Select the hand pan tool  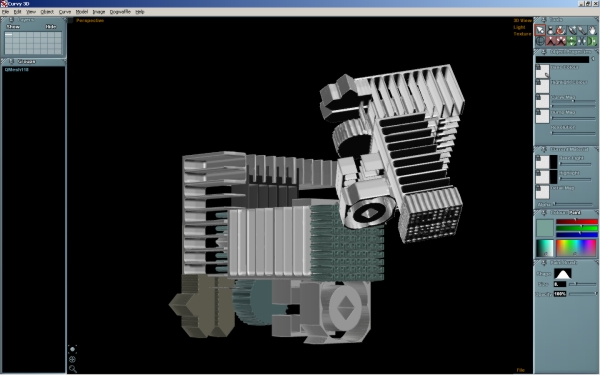pyautogui.click(x=592, y=30)
